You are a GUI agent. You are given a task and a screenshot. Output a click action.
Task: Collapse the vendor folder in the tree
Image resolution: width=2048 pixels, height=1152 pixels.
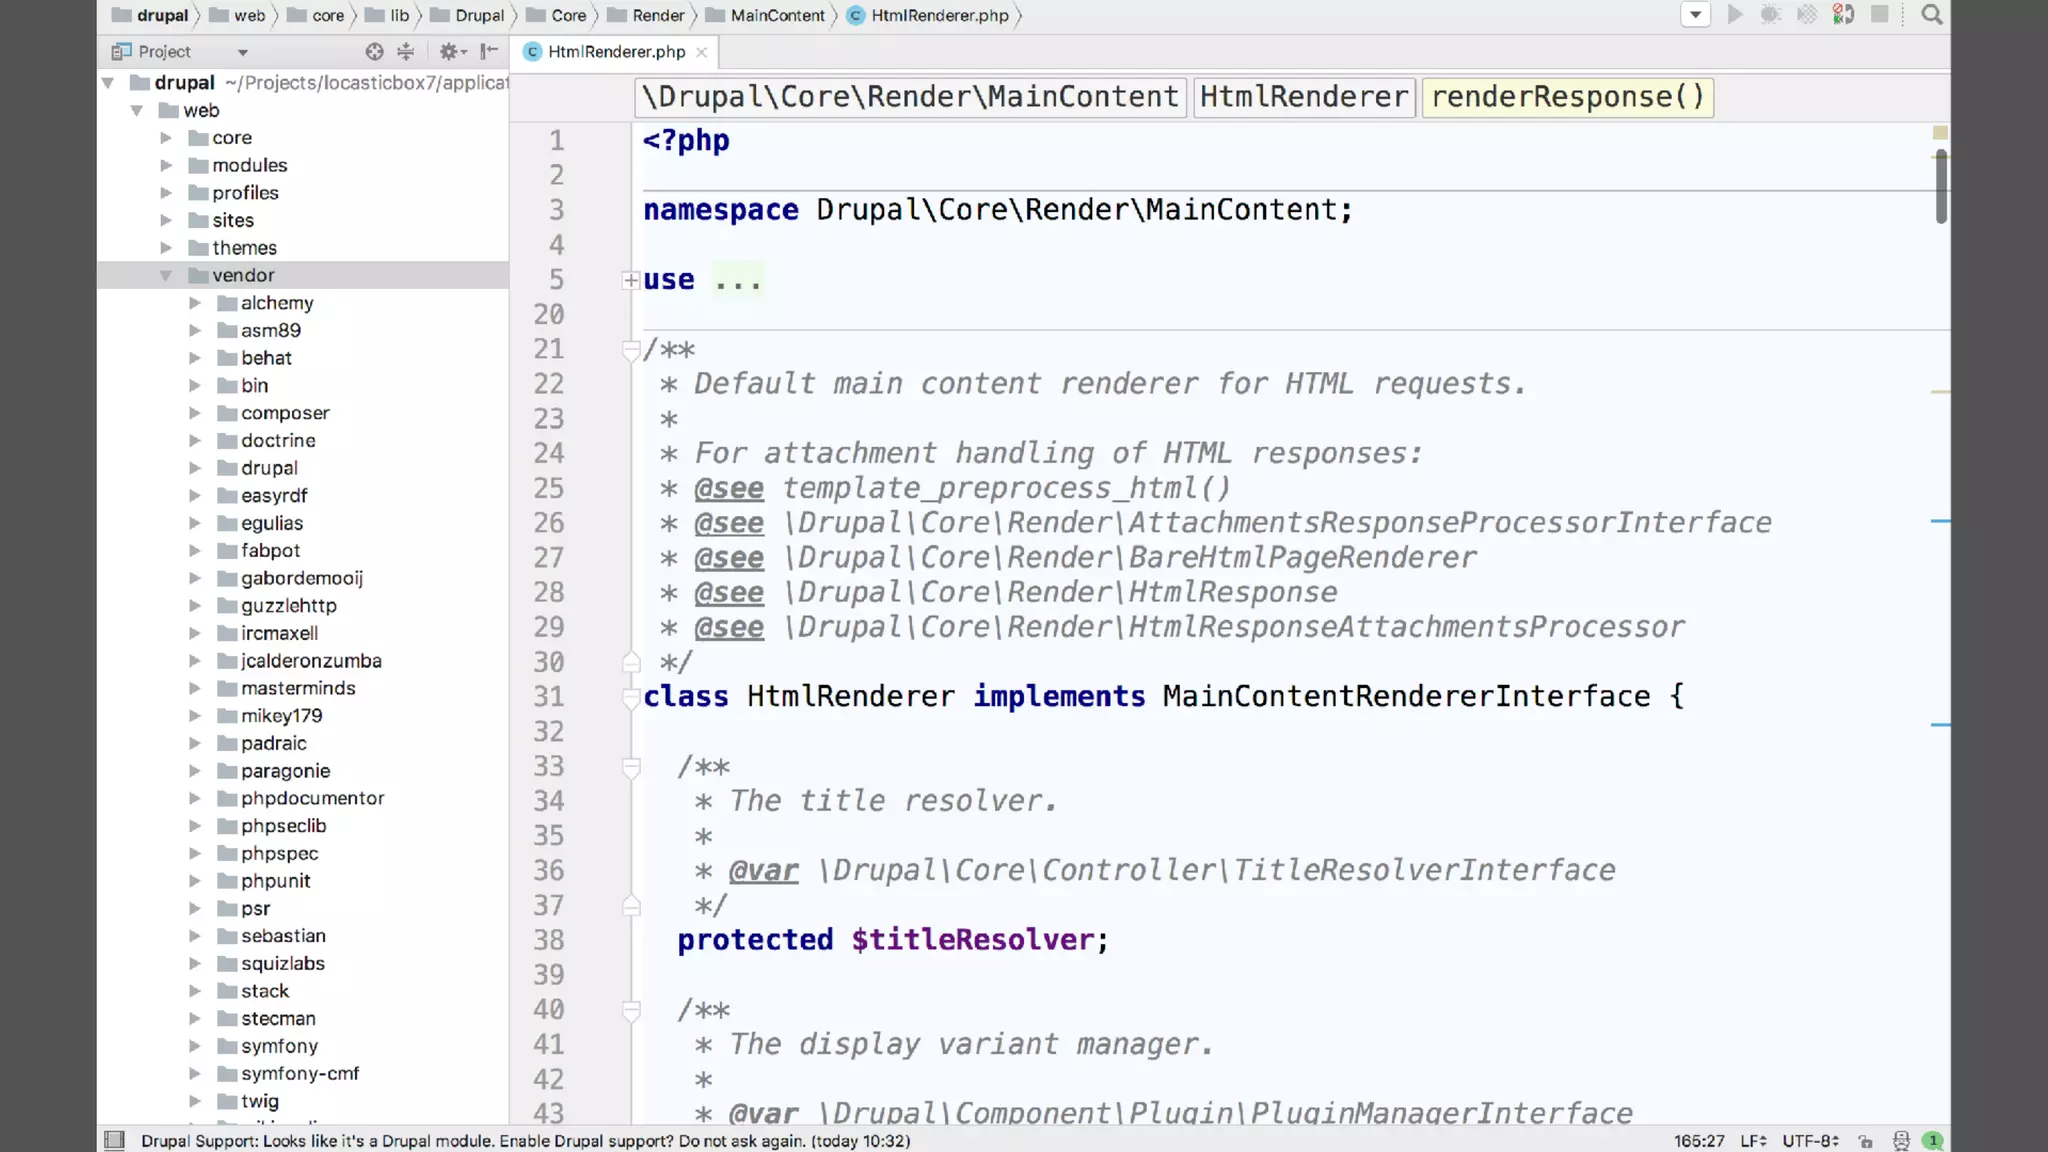pos(166,276)
